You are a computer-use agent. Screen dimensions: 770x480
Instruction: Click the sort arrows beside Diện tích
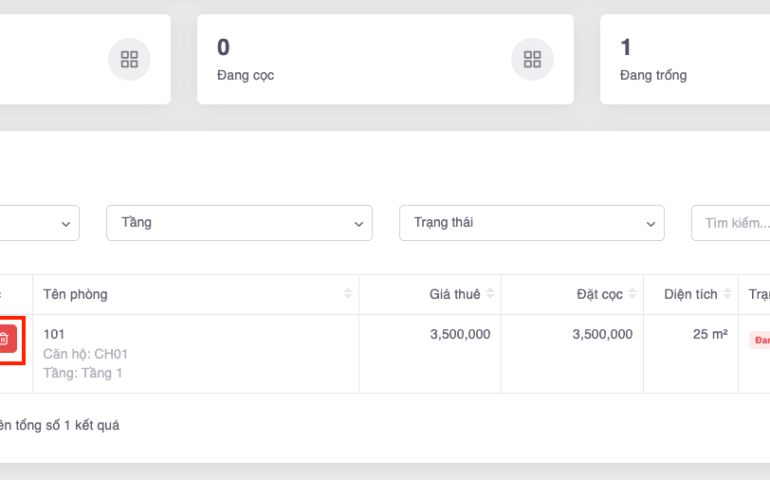click(726, 294)
